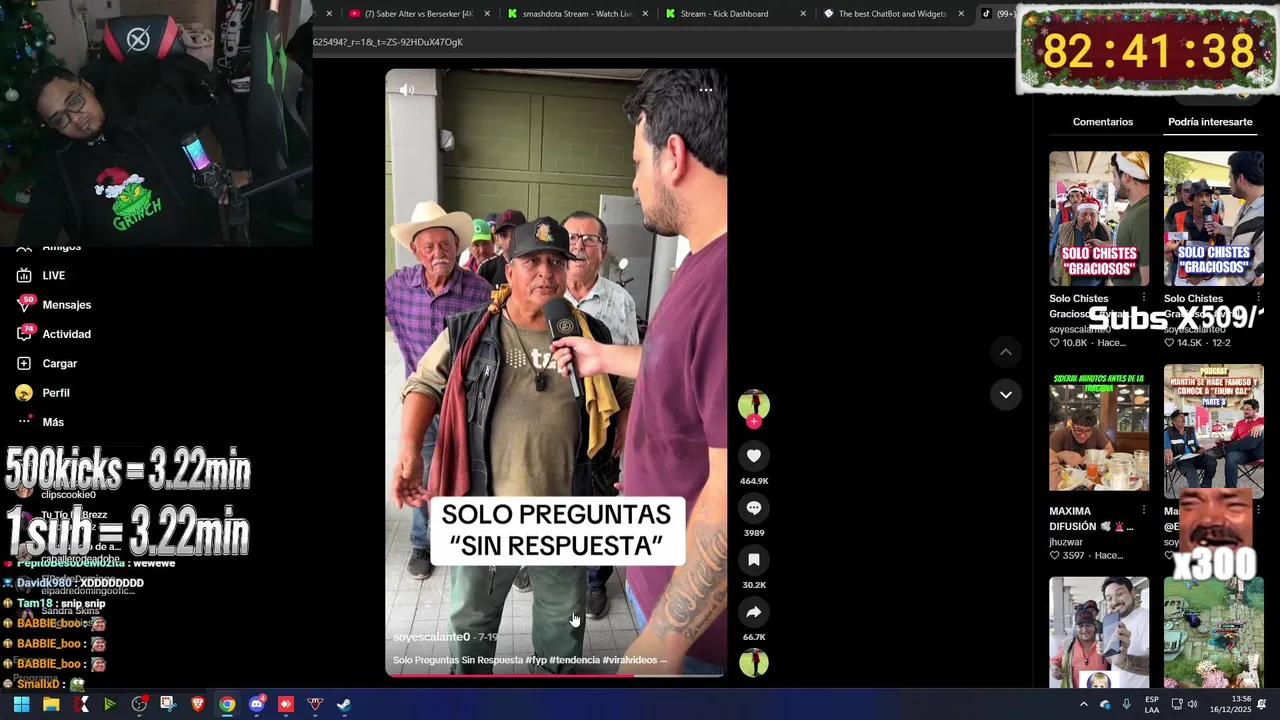Screen dimensions: 1280x720
Task: Click the Actividad icon with badge
Action: pos(25,333)
